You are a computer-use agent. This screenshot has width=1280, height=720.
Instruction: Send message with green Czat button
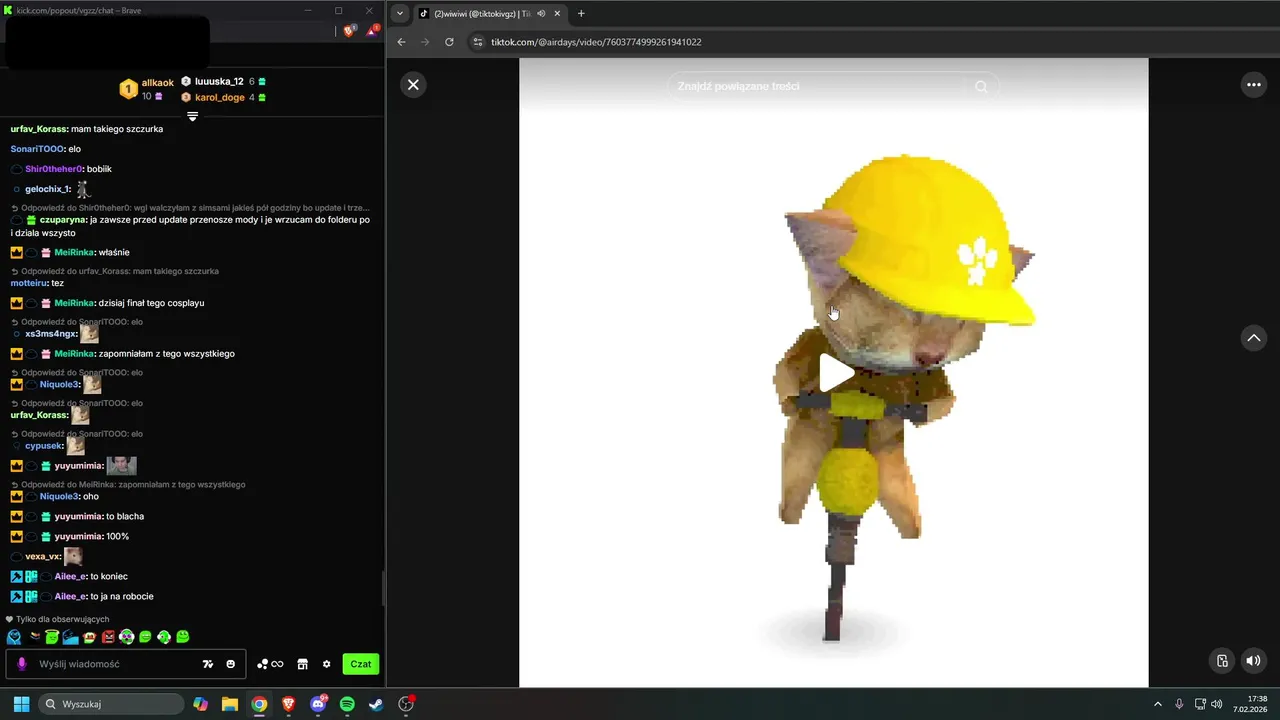click(x=361, y=664)
